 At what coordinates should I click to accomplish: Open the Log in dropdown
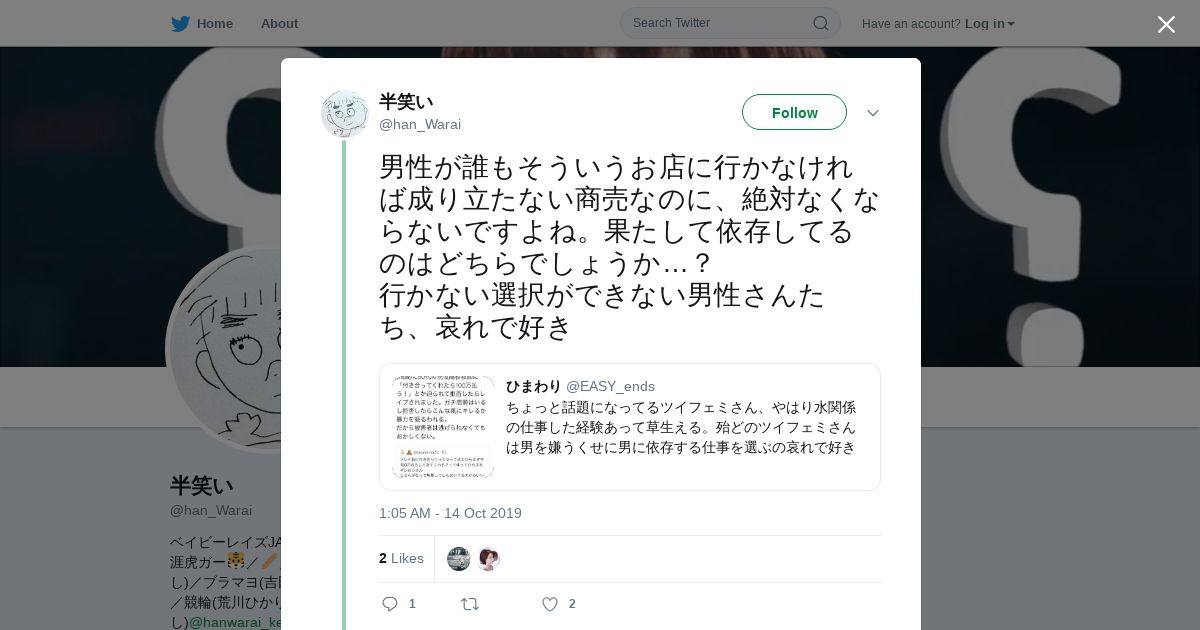click(989, 23)
